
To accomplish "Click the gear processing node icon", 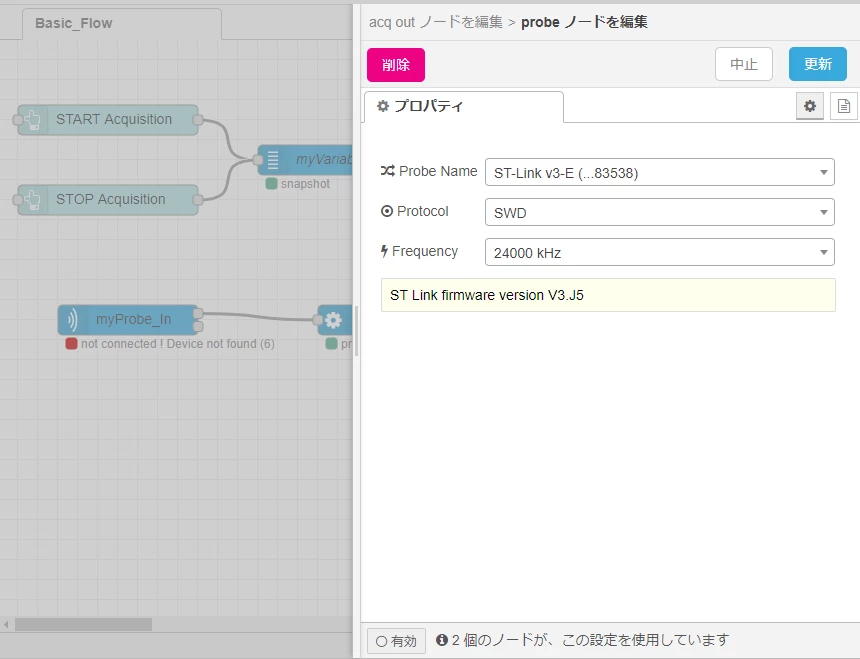I will pyautogui.click(x=333, y=320).
